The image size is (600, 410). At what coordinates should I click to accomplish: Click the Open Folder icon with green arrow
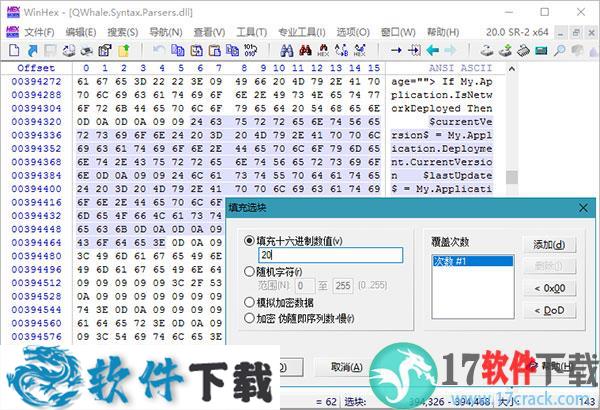[124, 50]
